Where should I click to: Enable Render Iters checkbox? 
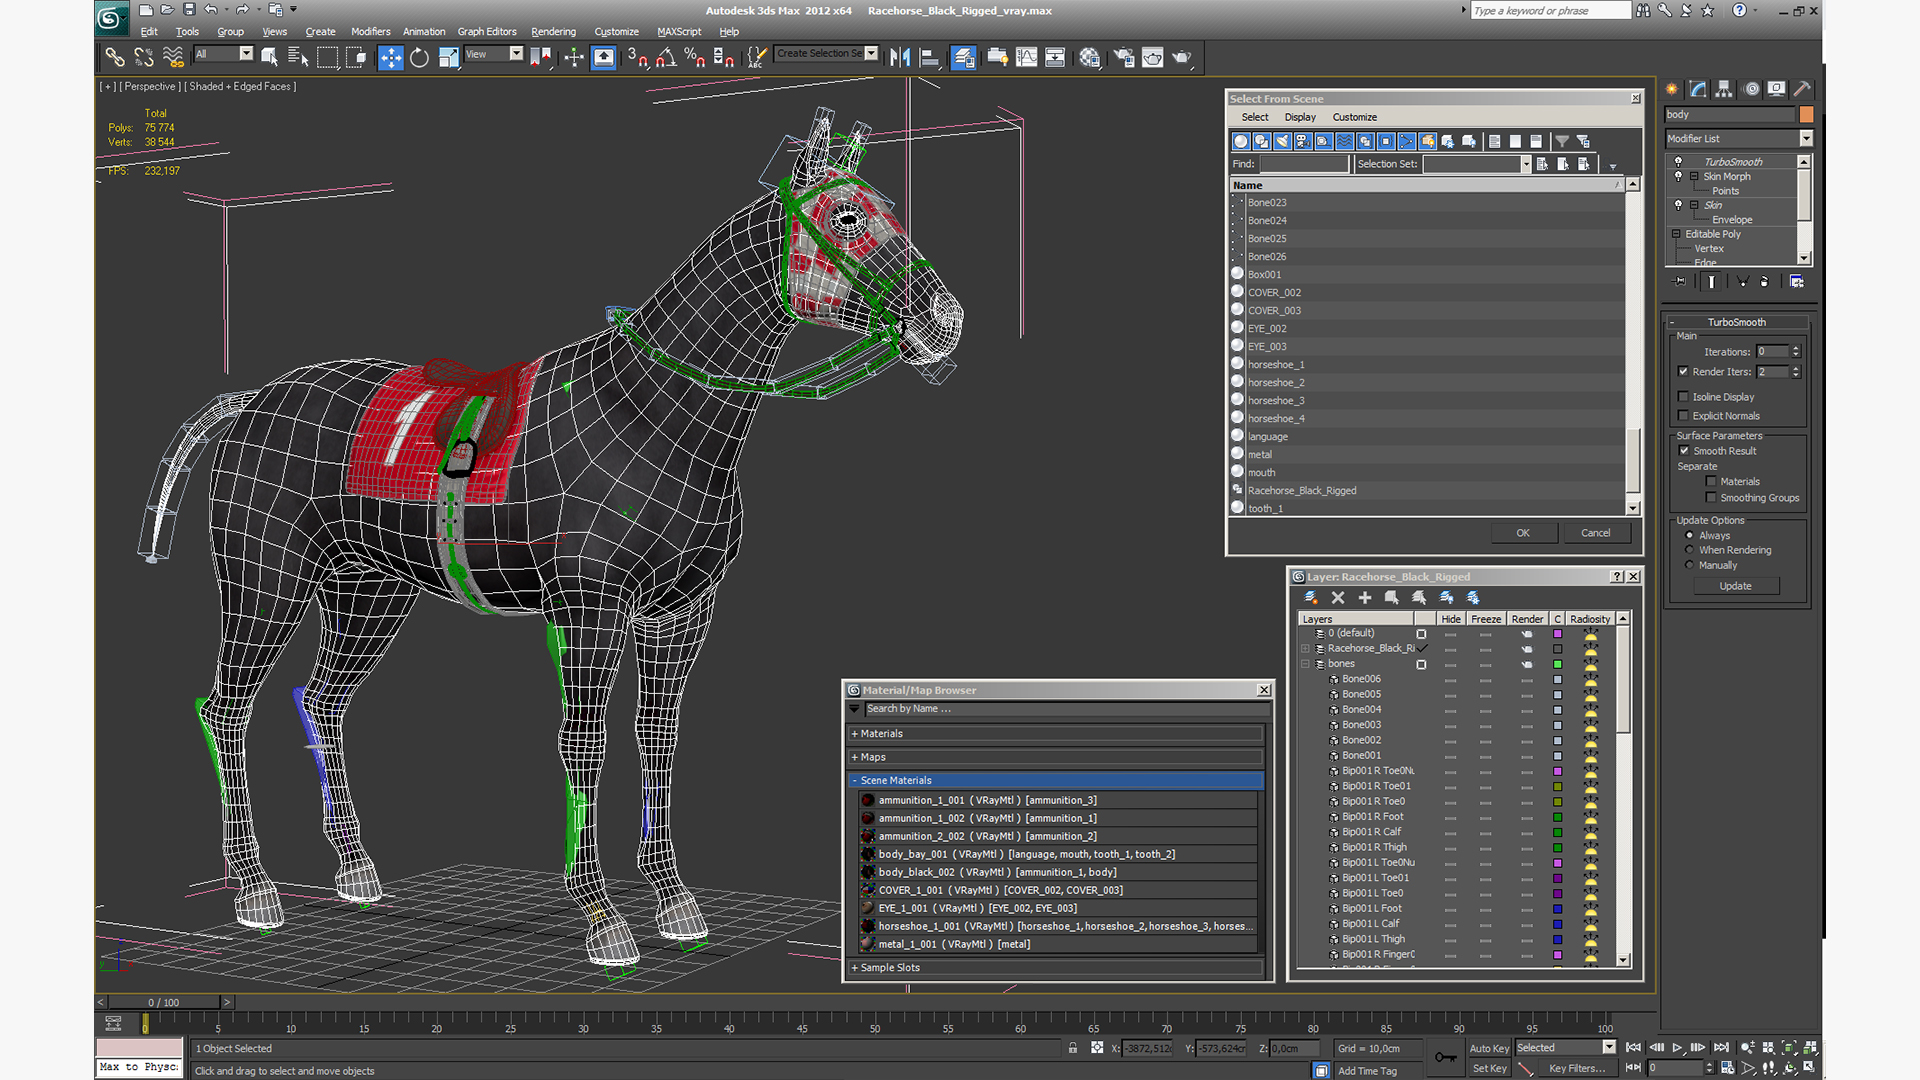[x=1683, y=372]
